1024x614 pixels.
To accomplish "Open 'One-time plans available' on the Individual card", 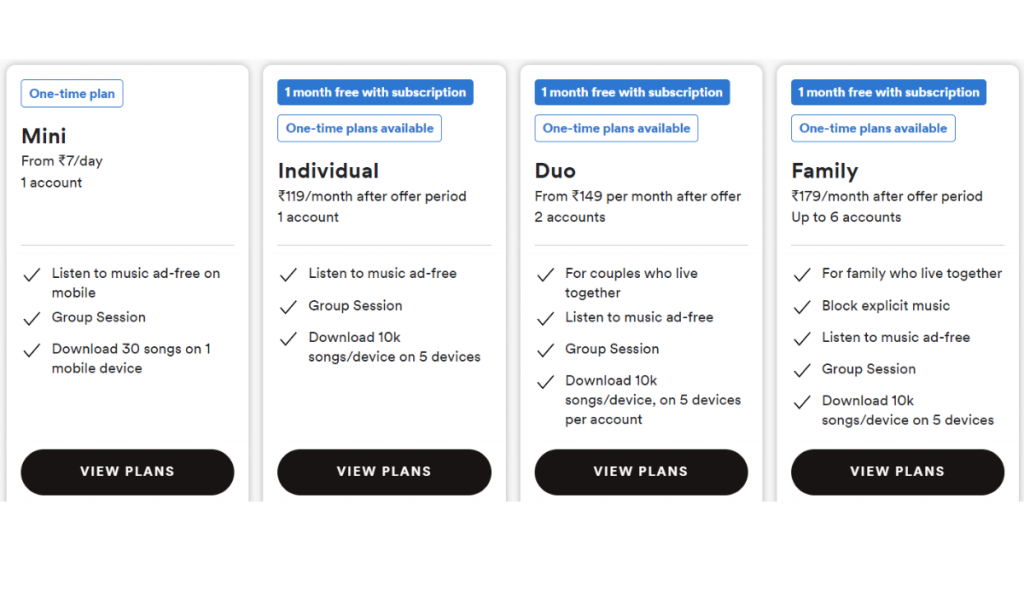I will click(359, 128).
